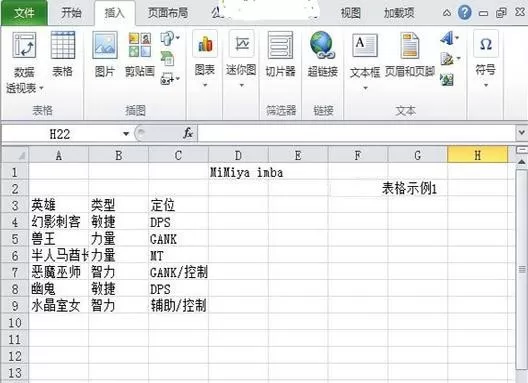Screen dimensions: 528x383
Task: Minimize the ribbon with the caret icon
Action: [447, 13]
